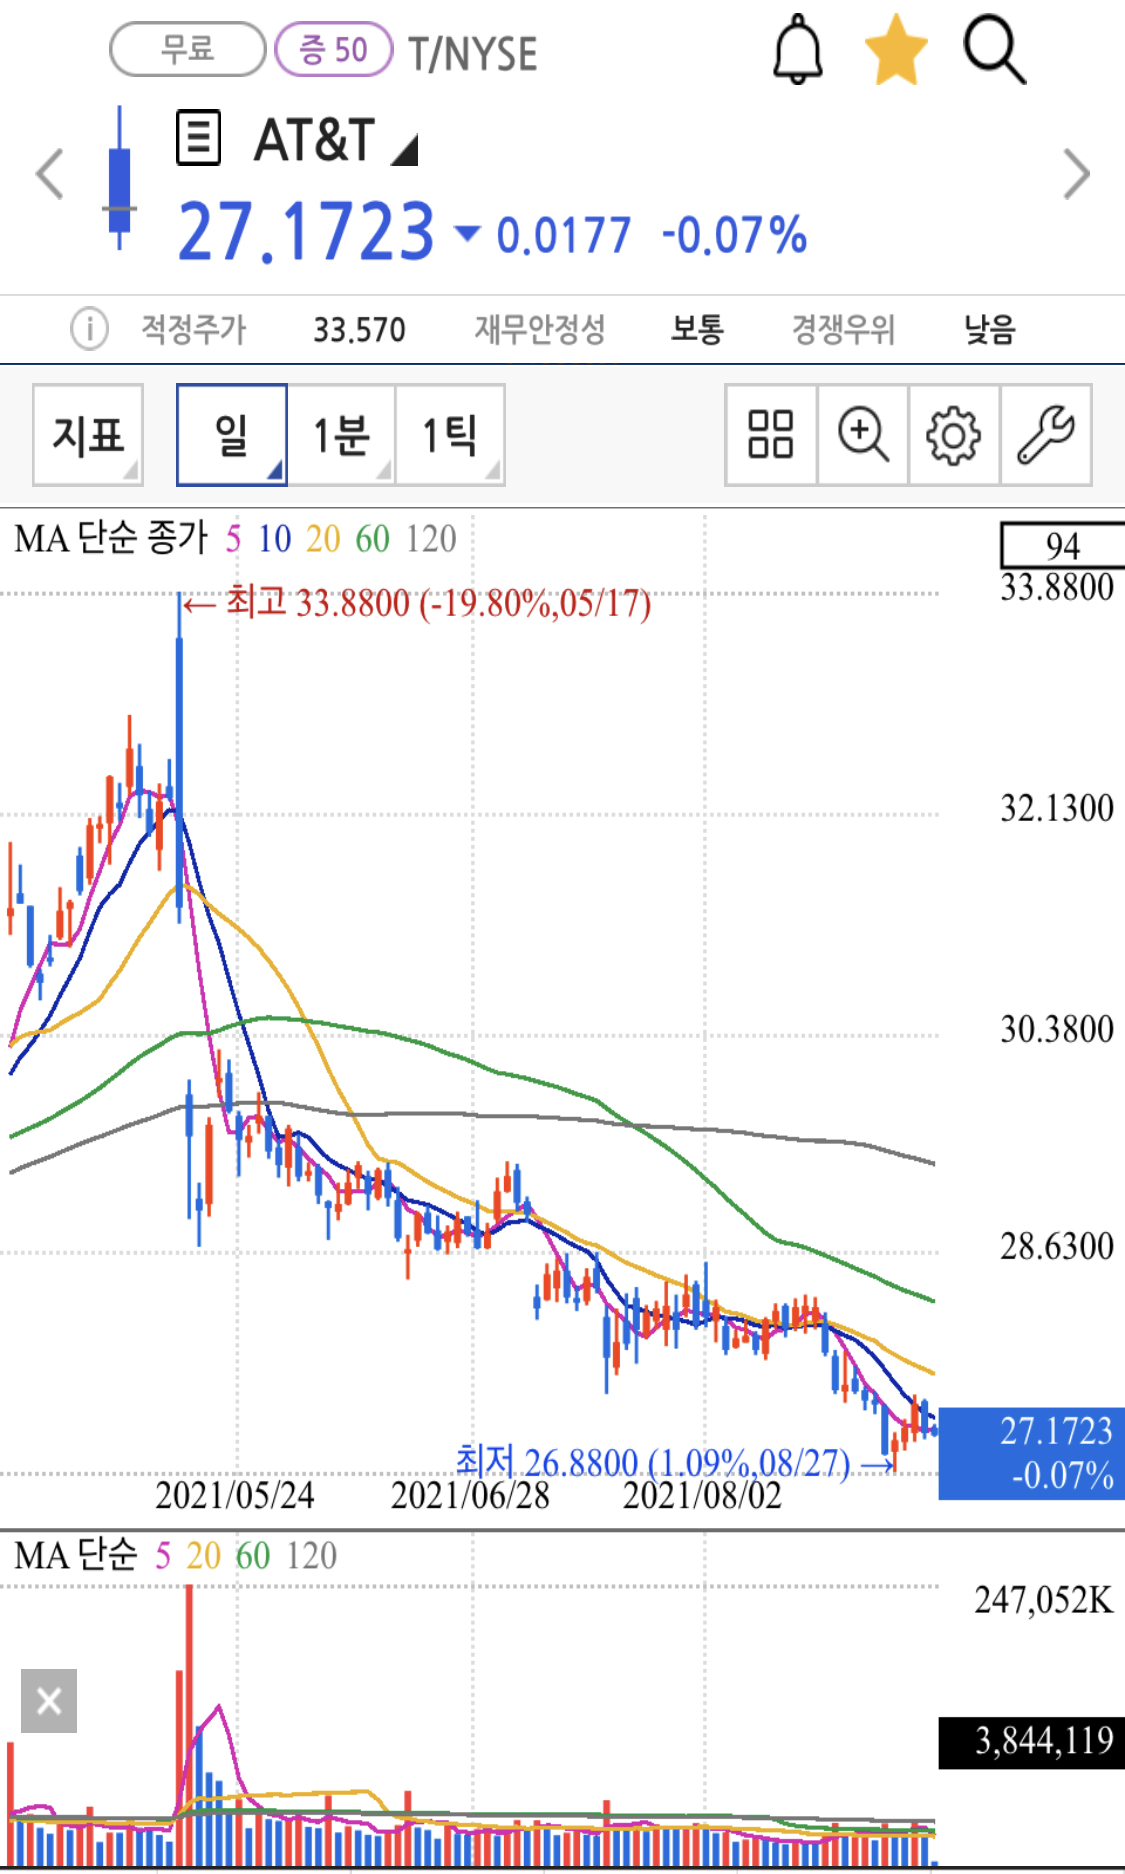Tap the current price 27.1723
The width and height of the screenshot is (1125, 1874).
306,231
